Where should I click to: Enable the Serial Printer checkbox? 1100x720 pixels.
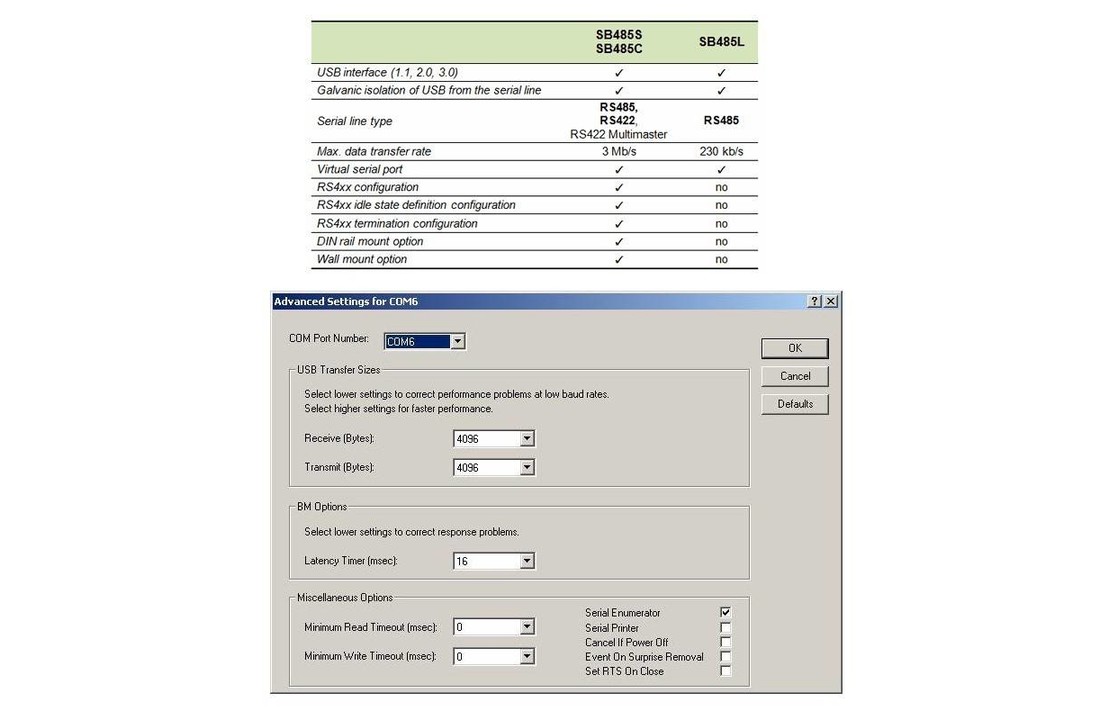click(x=725, y=627)
